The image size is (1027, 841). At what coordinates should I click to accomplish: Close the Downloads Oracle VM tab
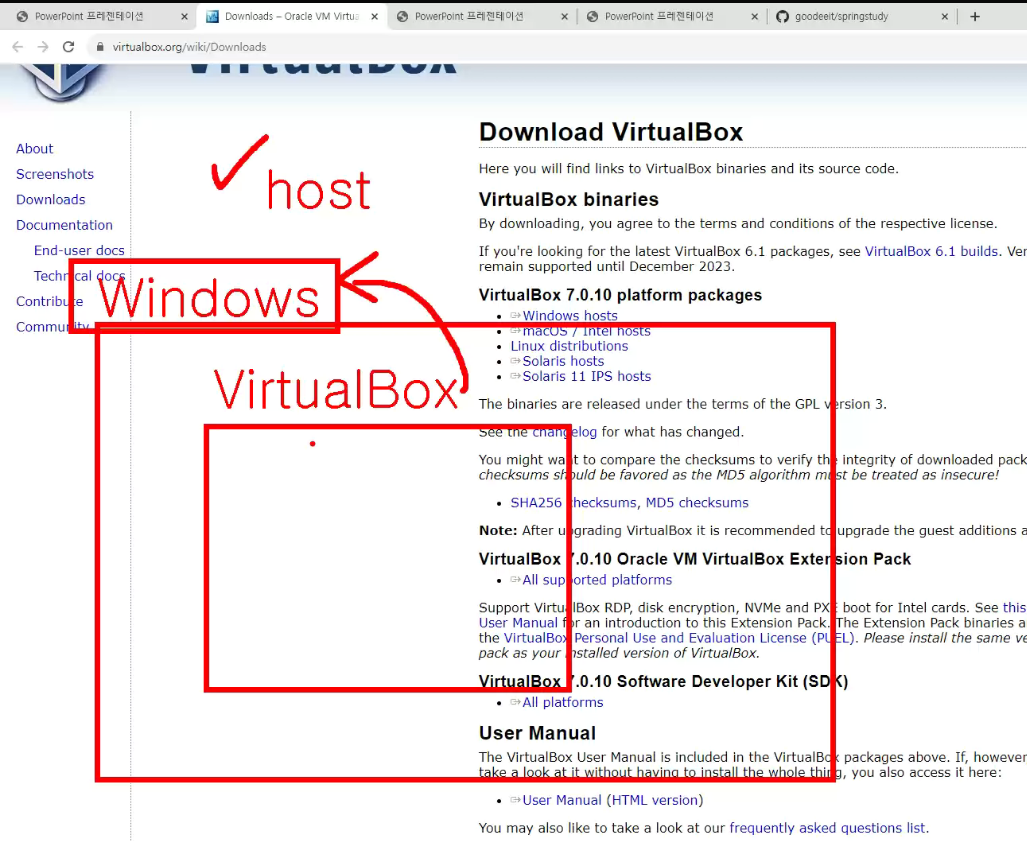tap(374, 16)
